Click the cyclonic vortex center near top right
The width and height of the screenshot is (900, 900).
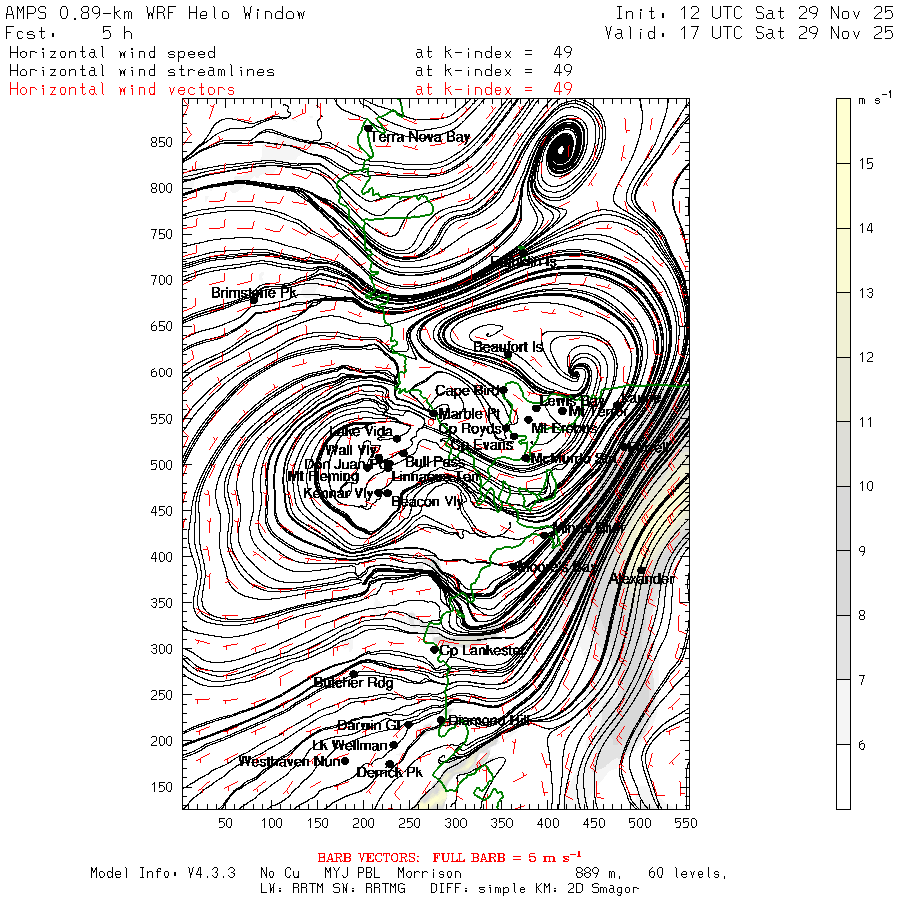561,150
